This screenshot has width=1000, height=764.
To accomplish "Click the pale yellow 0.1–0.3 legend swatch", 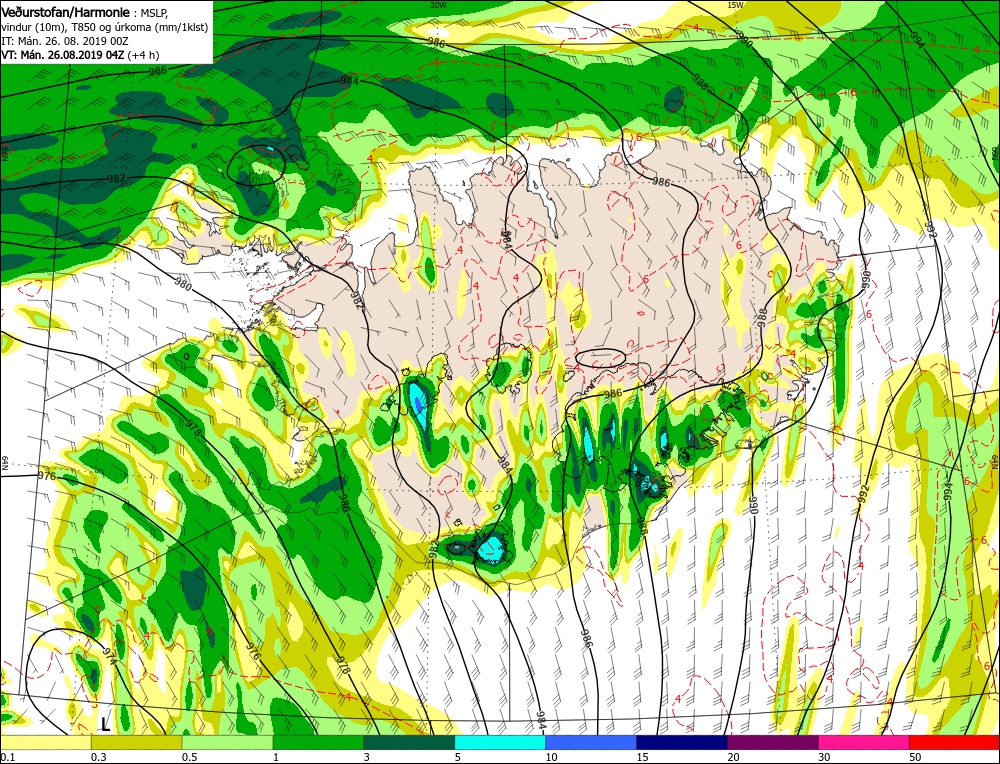I will pos(45,742).
